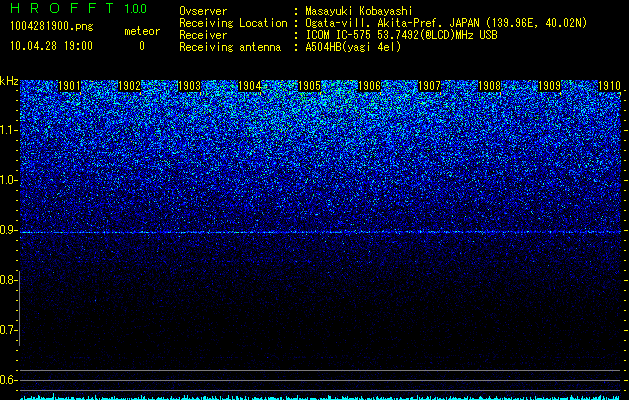
Task: Click the 0.7 kHz axis label
Action: [x=9, y=330]
